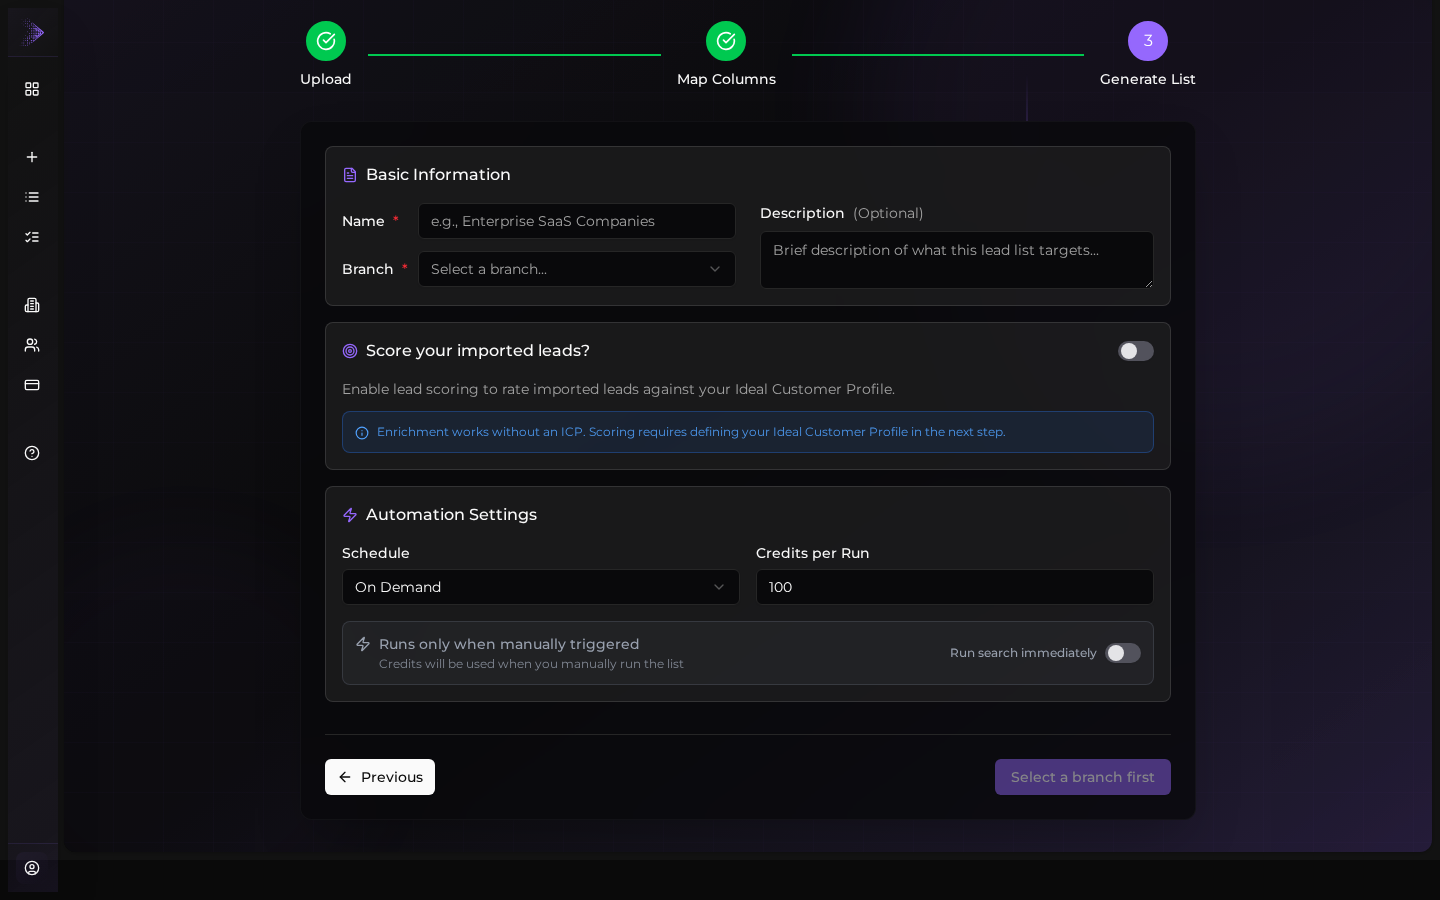Click the Automation Settings lightning icon
1440x900 pixels.
(350, 515)
